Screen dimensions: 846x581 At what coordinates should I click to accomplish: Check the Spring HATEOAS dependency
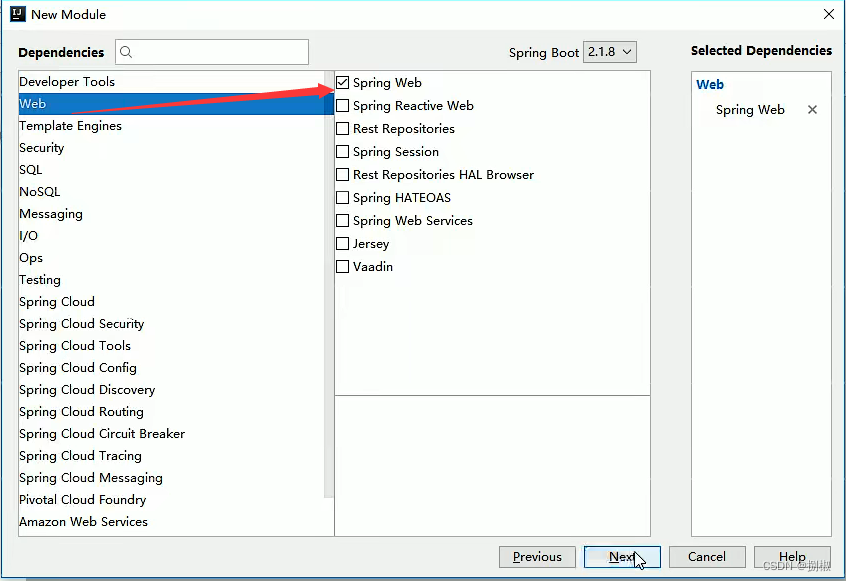point(343,197)
